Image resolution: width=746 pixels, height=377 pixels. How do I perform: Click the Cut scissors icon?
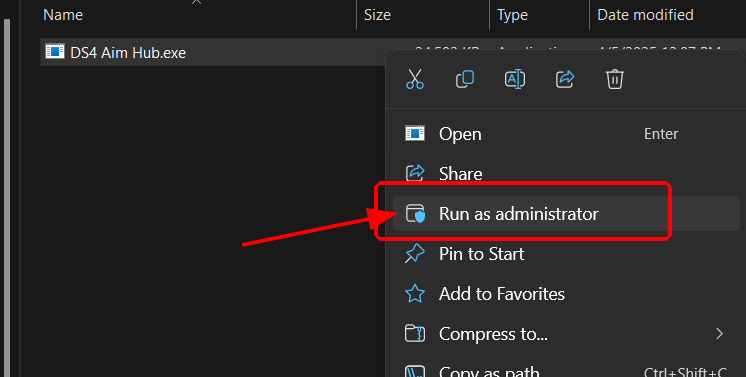pos(415,79)
